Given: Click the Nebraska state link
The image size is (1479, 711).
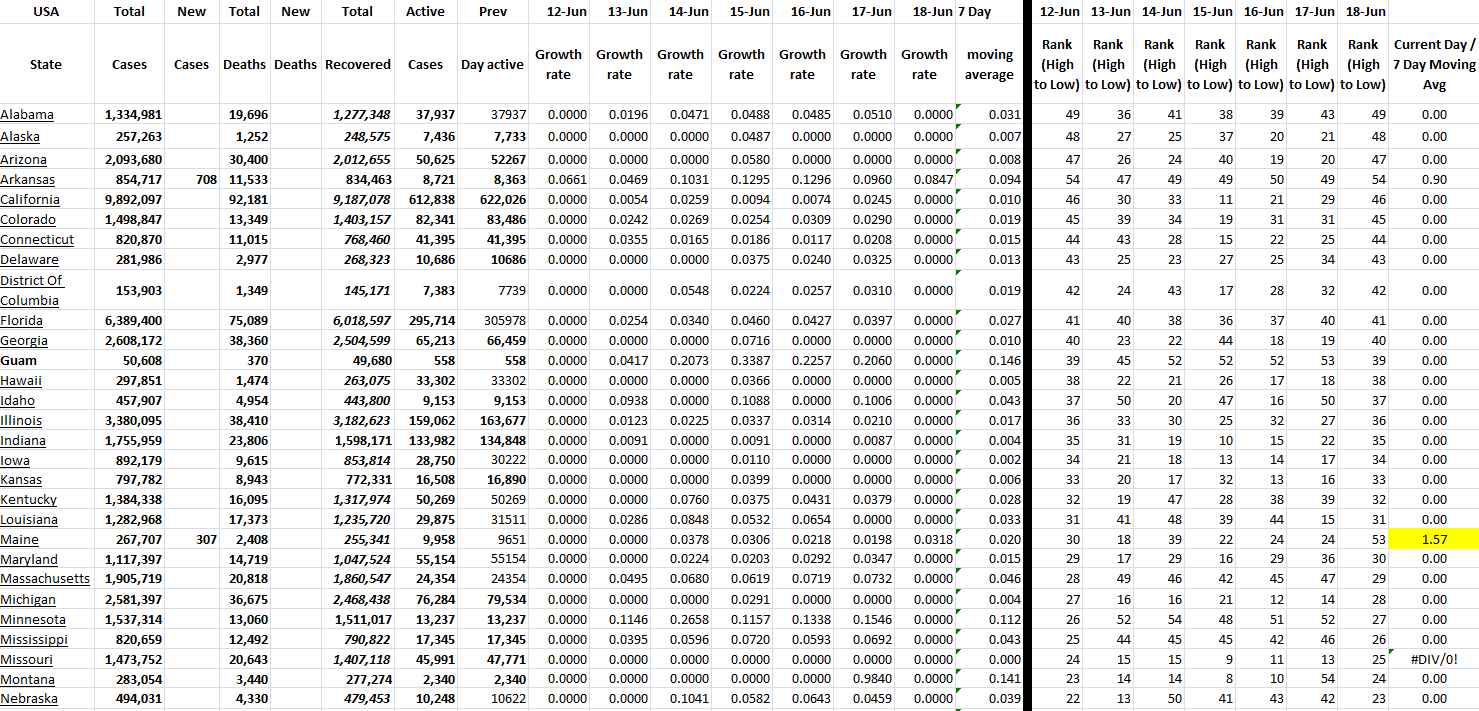Looking at the screenshot, I should tap(29, 699).
